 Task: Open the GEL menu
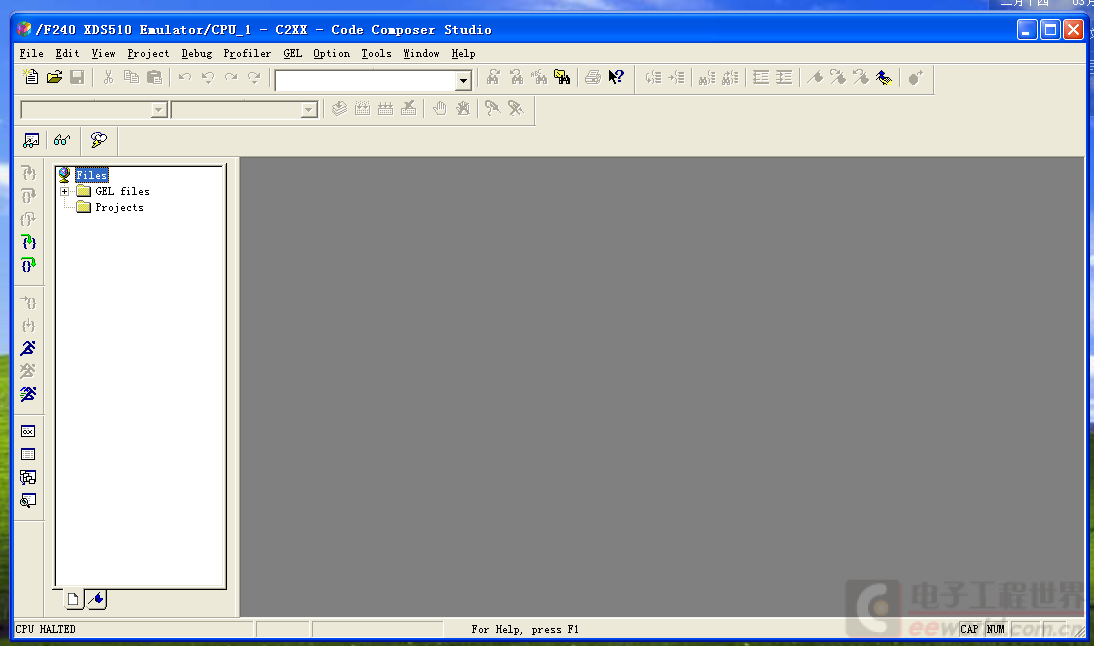(292, 54)
